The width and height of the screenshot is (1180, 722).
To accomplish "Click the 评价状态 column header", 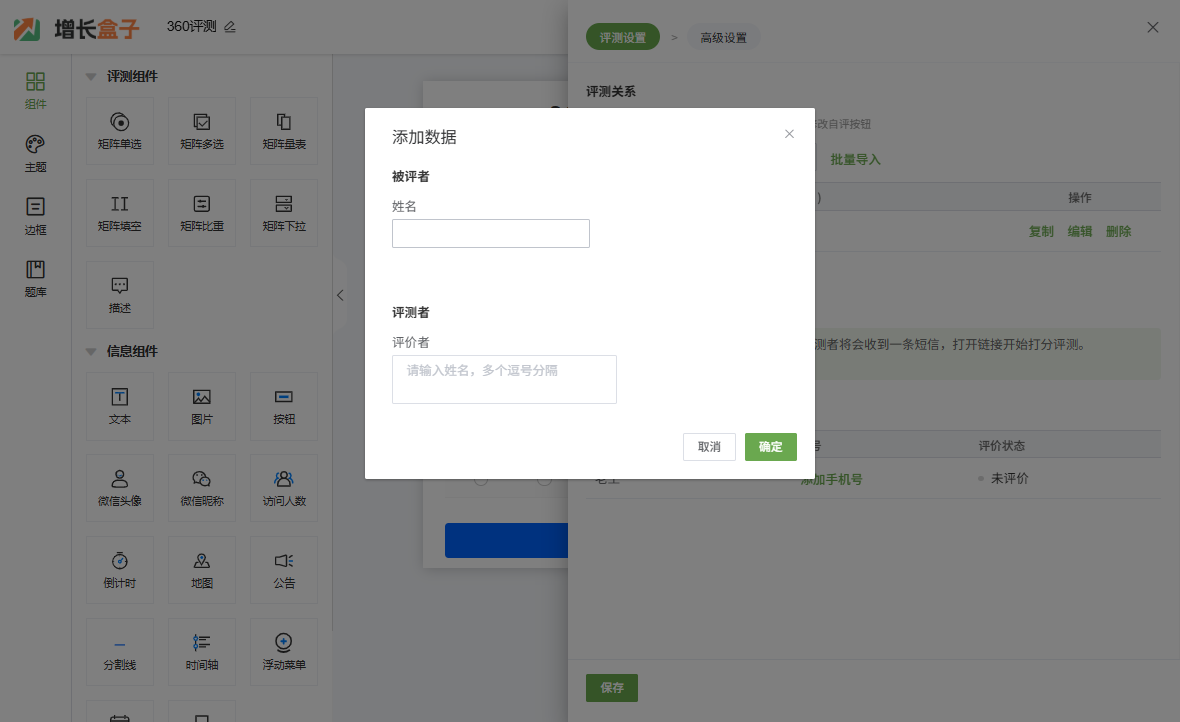I will tap(1002, 446).
